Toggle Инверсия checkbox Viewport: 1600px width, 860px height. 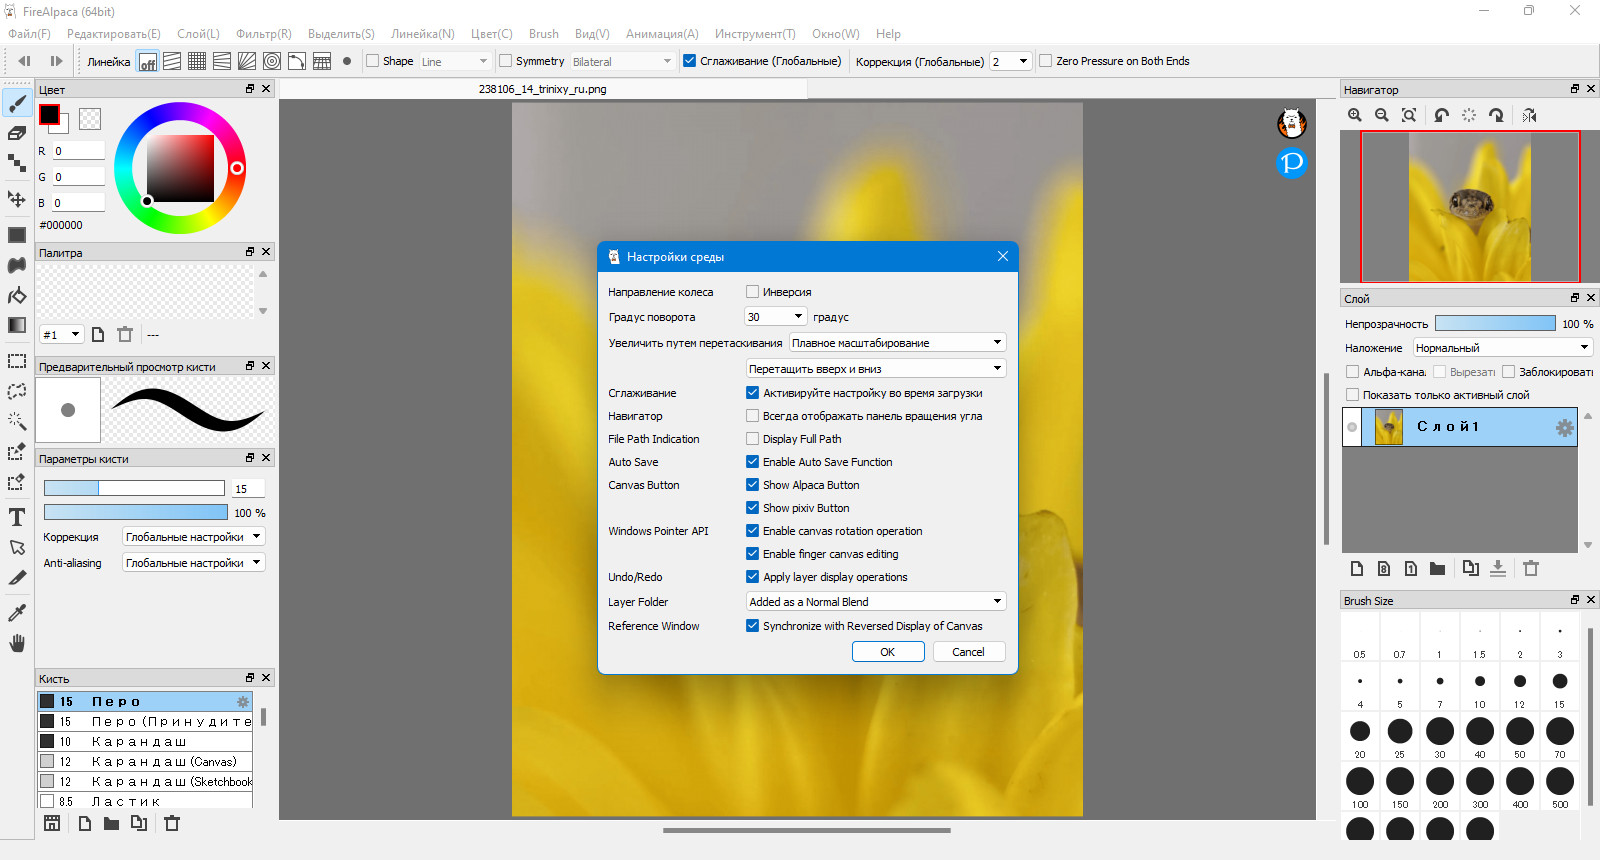(x=752, y=292)
